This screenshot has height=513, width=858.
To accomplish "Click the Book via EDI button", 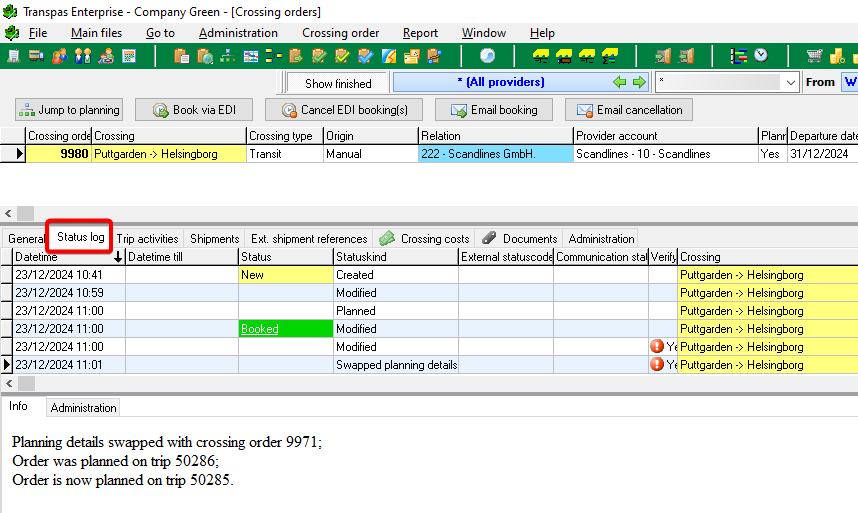I will point(194,110).
